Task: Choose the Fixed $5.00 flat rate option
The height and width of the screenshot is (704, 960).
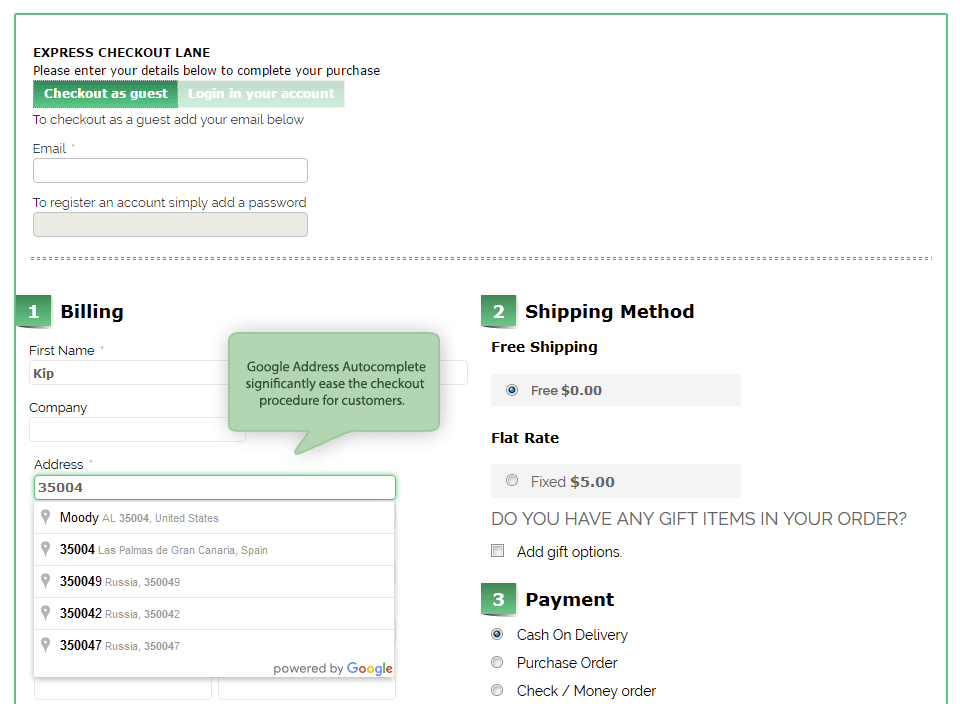Action: [512, 481]
